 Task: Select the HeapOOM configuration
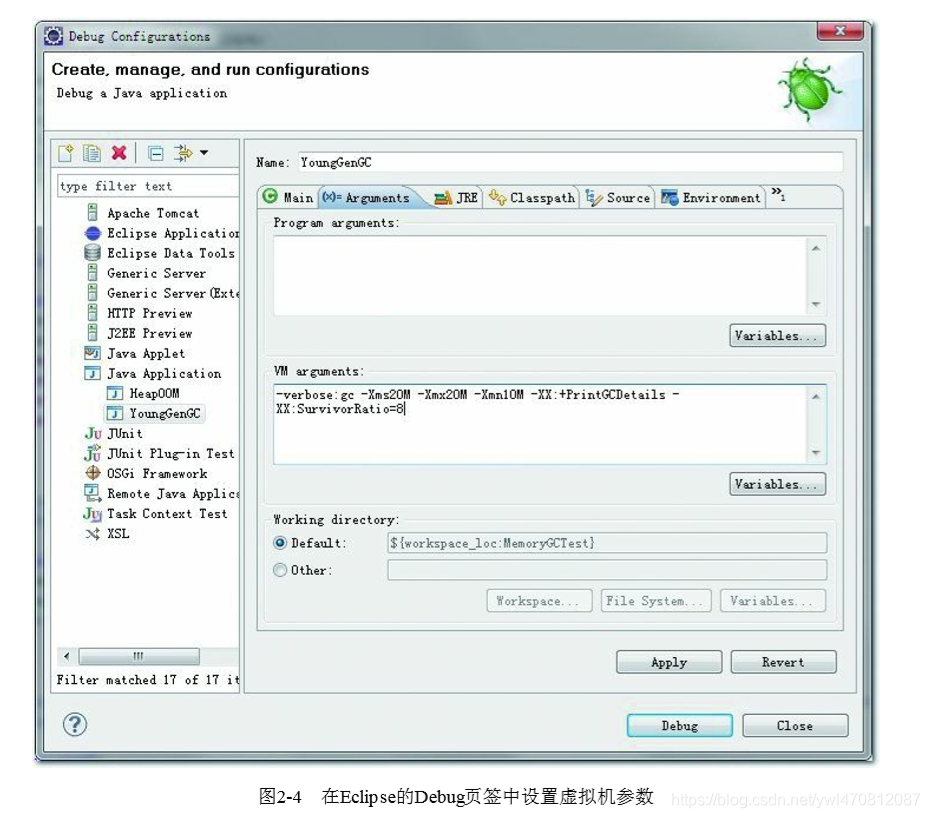tap(154, 393)
